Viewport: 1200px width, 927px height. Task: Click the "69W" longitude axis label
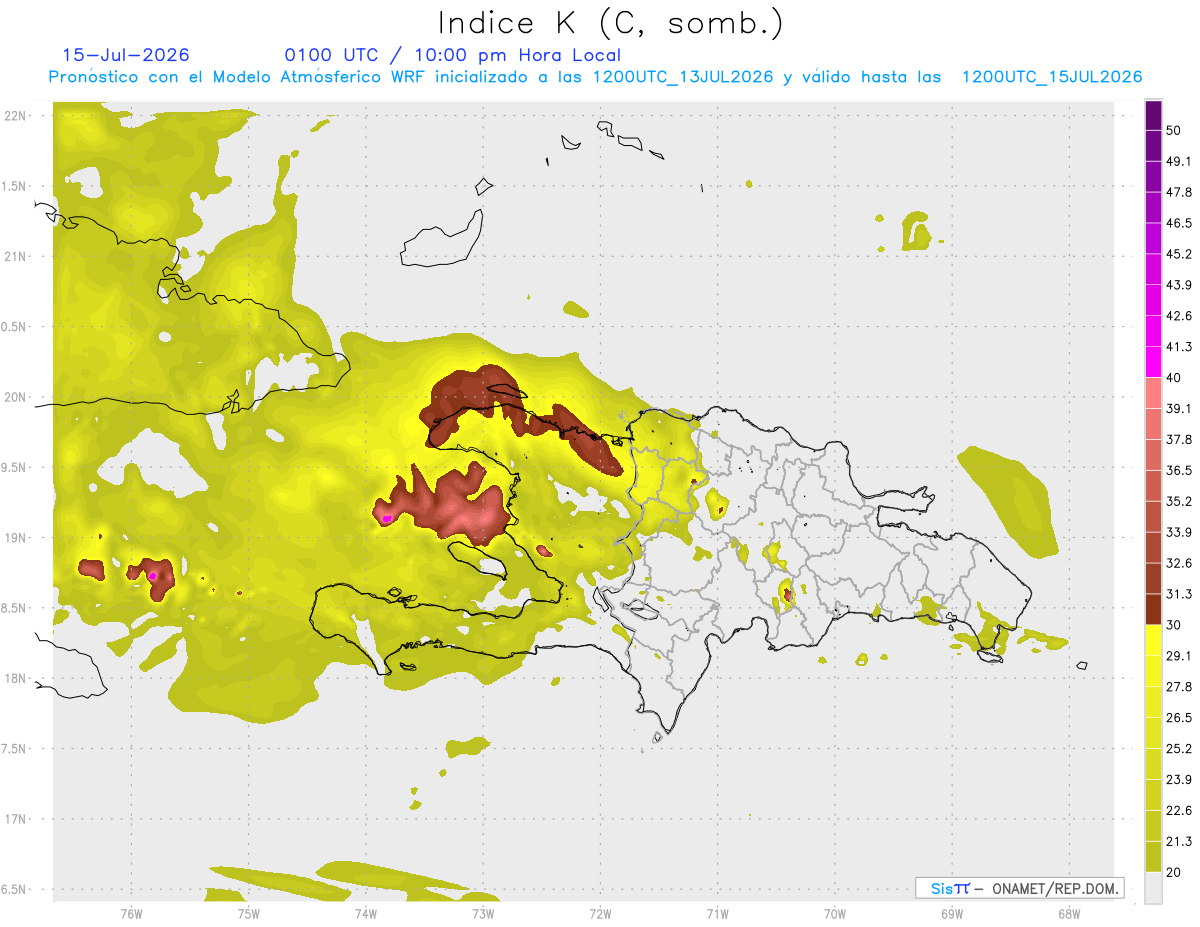tap(951, 913)
